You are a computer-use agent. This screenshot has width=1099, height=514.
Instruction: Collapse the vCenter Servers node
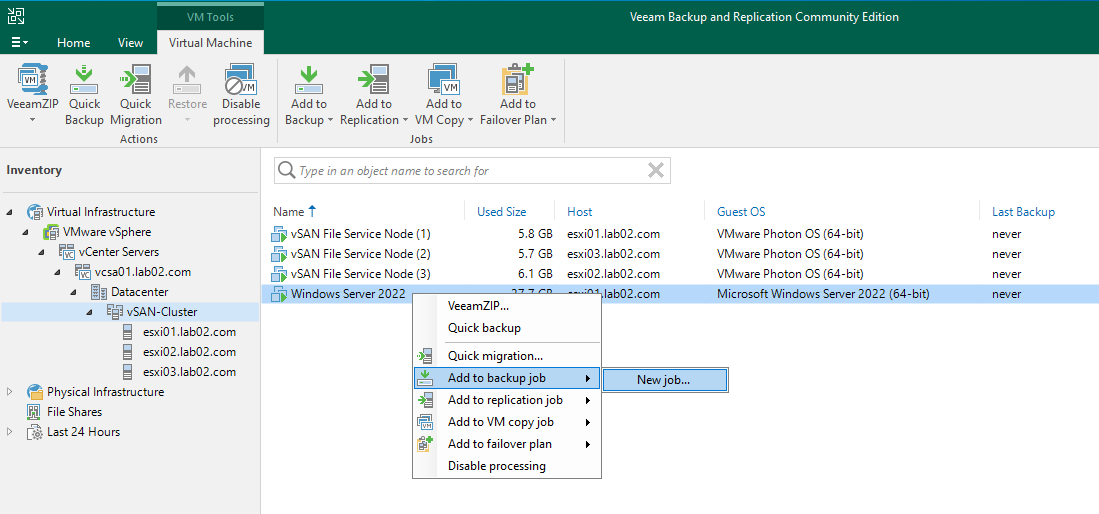tap(42, 252)
